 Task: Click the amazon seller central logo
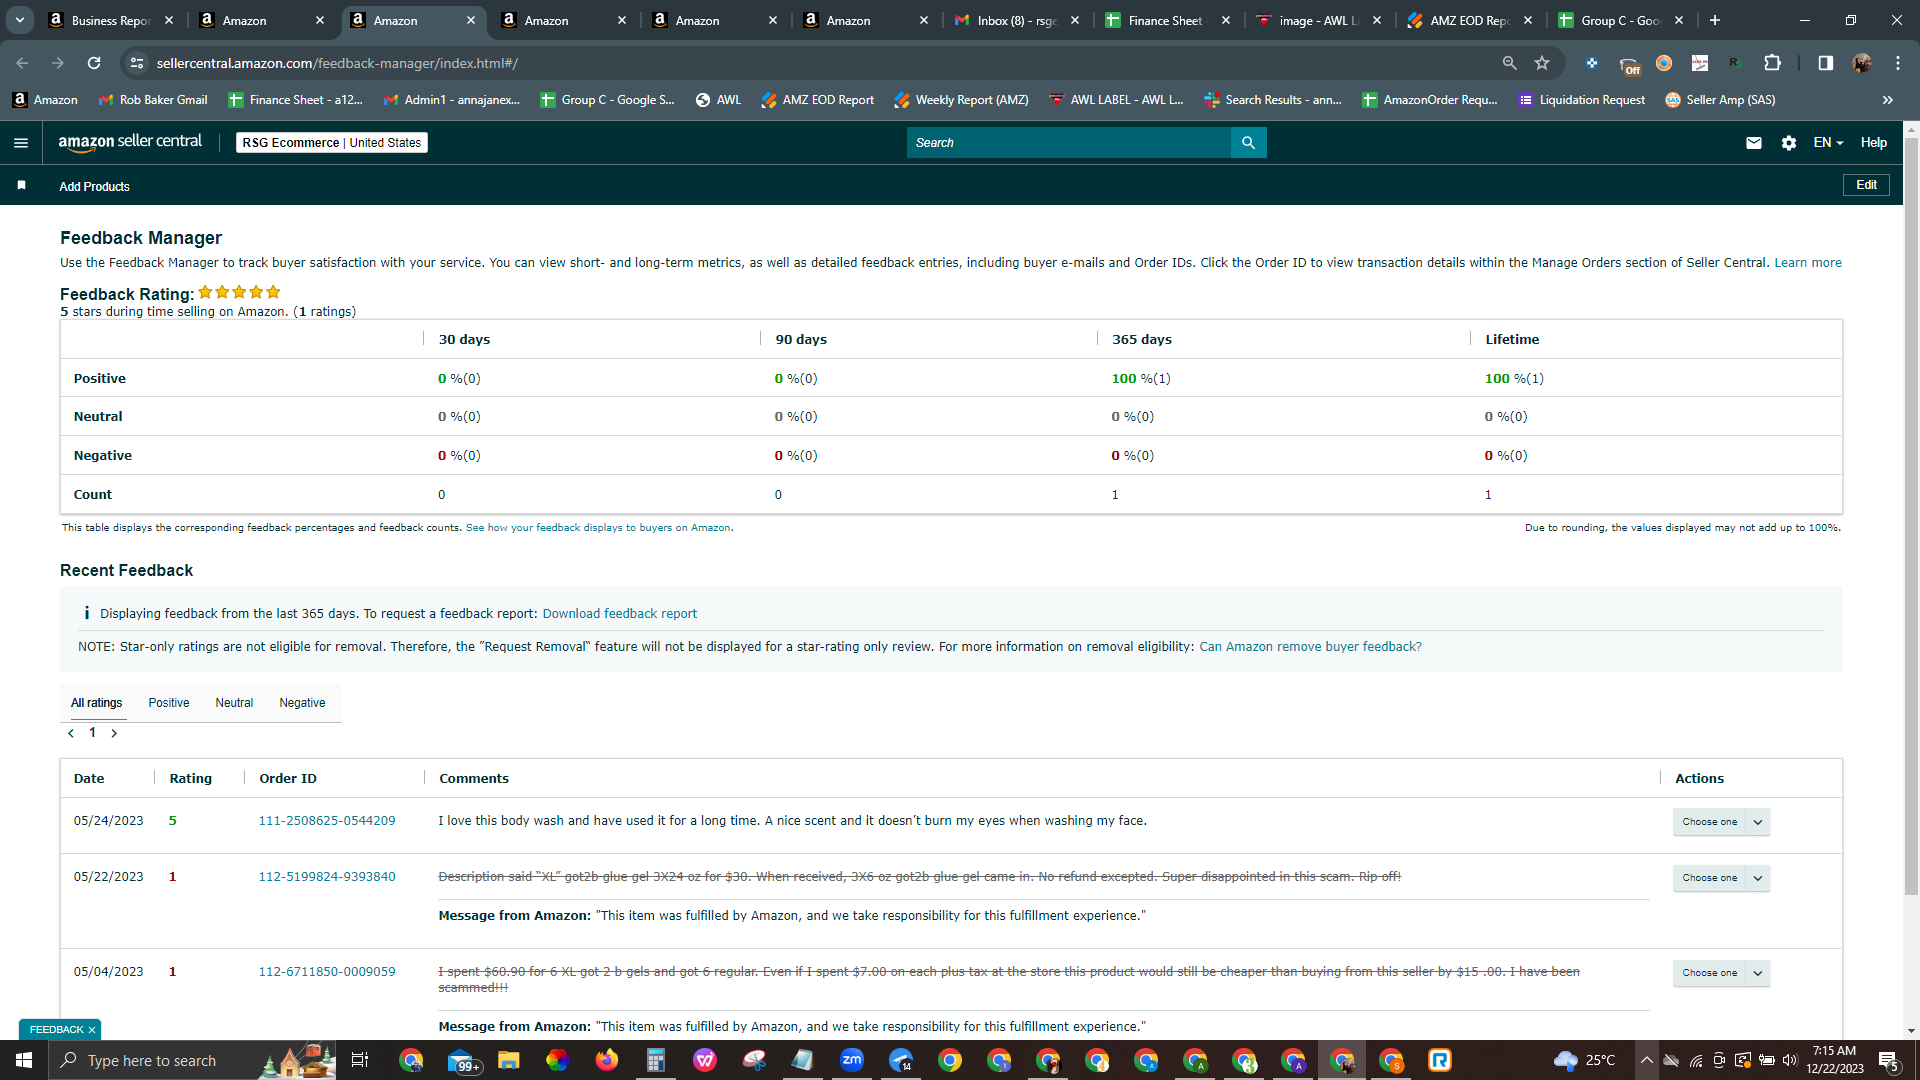click(x=130, y=142)
